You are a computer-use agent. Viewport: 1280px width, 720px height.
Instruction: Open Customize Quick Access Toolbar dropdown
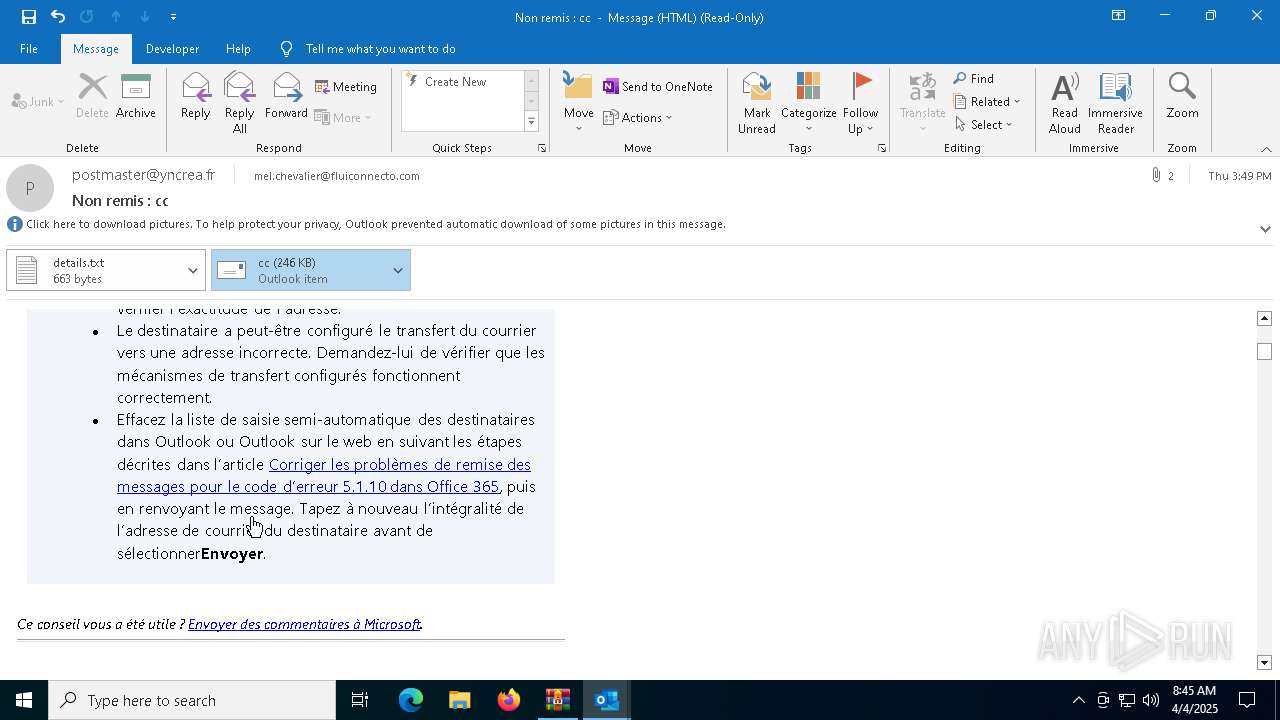click(173, 17)
